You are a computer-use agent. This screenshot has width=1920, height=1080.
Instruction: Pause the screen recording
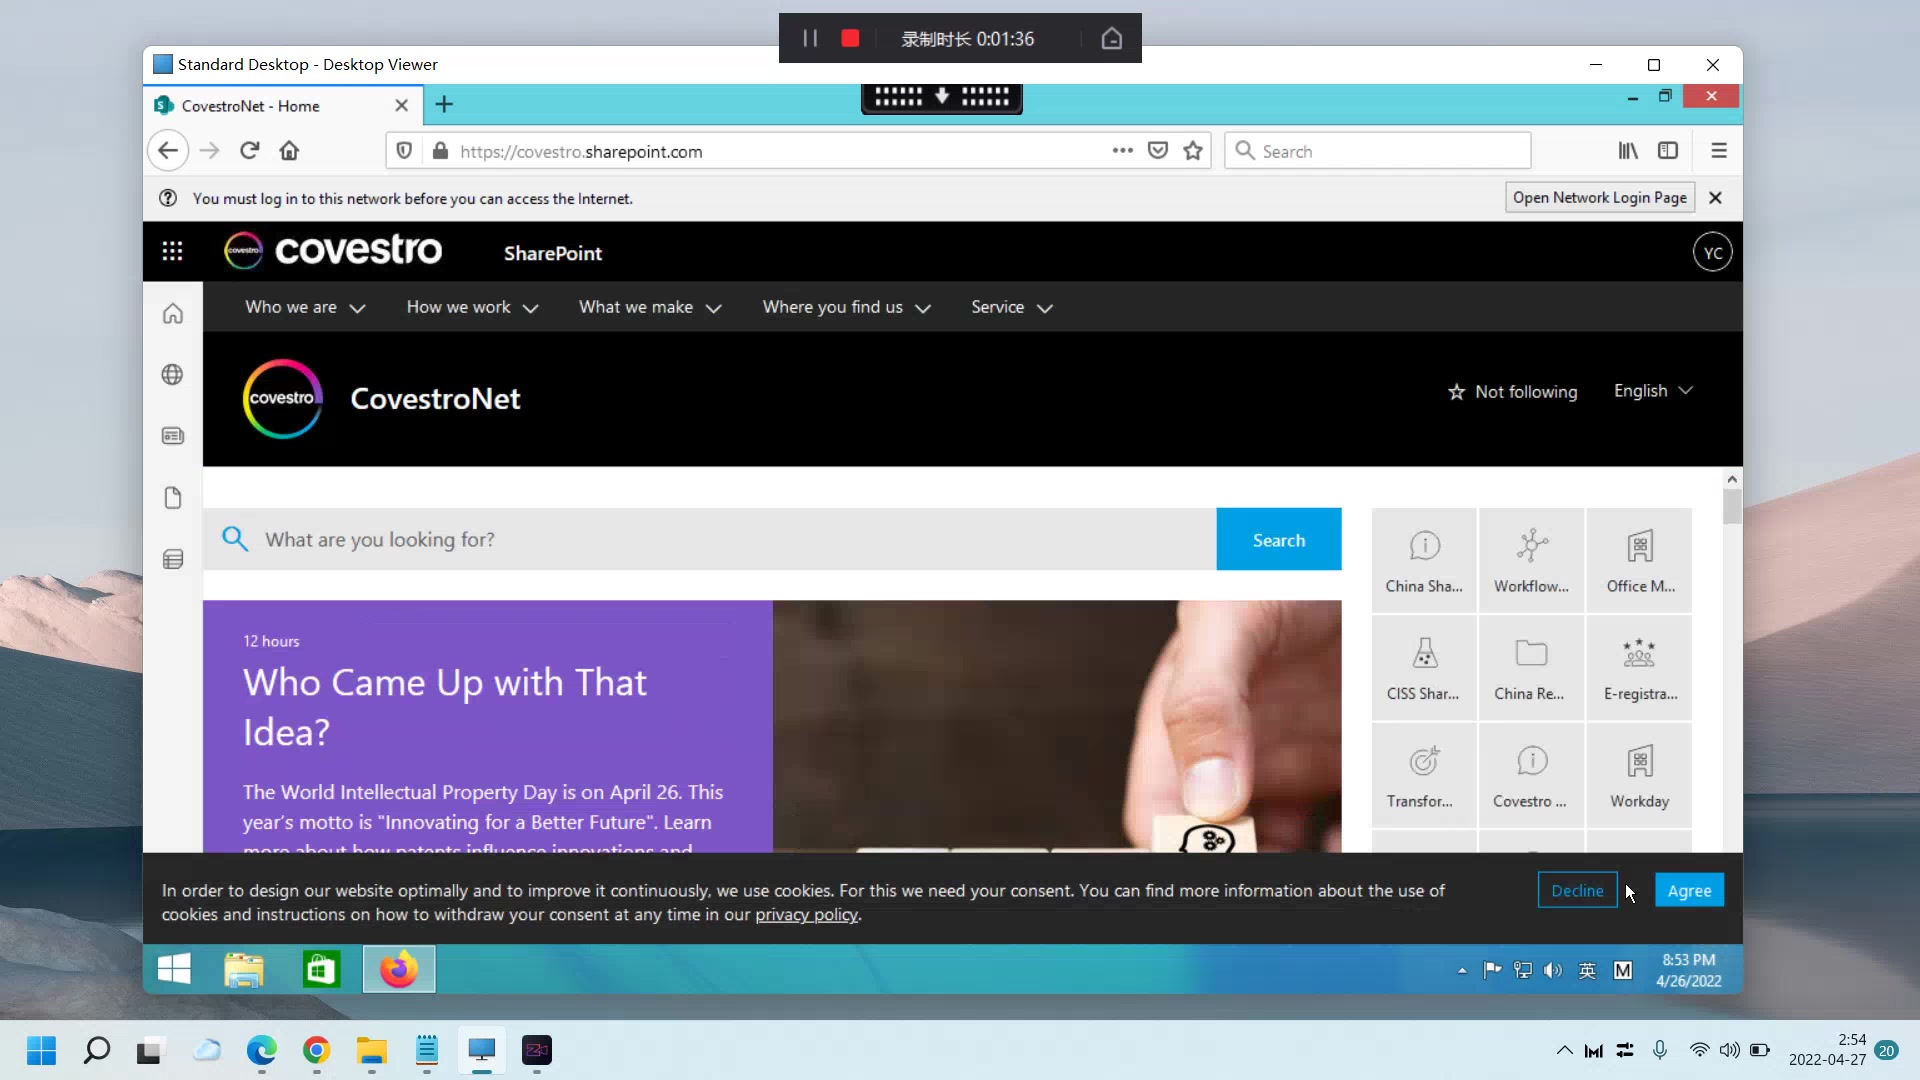810,38
